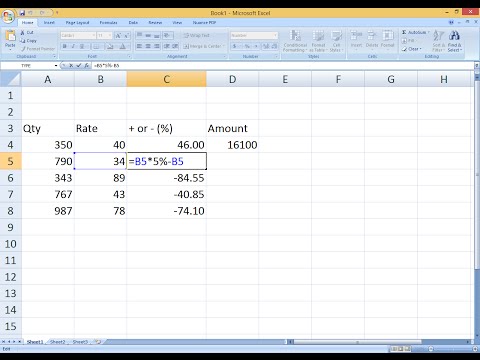Screen dimensions: 480x360
Task: Confirm the formula with the checkmark
Action: pyautogui.click(x=78, y=65)
